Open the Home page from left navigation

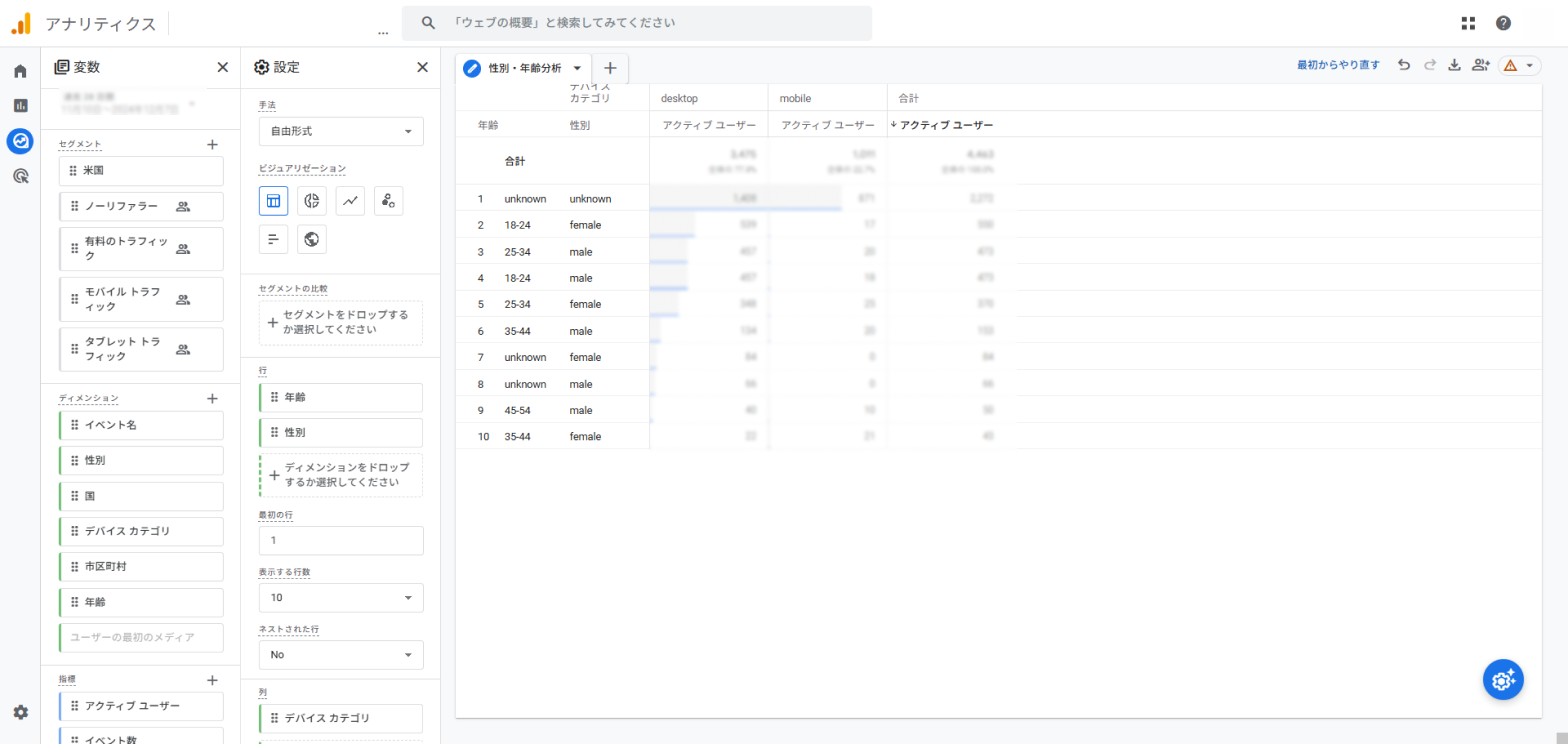click(x=20, y=71)
